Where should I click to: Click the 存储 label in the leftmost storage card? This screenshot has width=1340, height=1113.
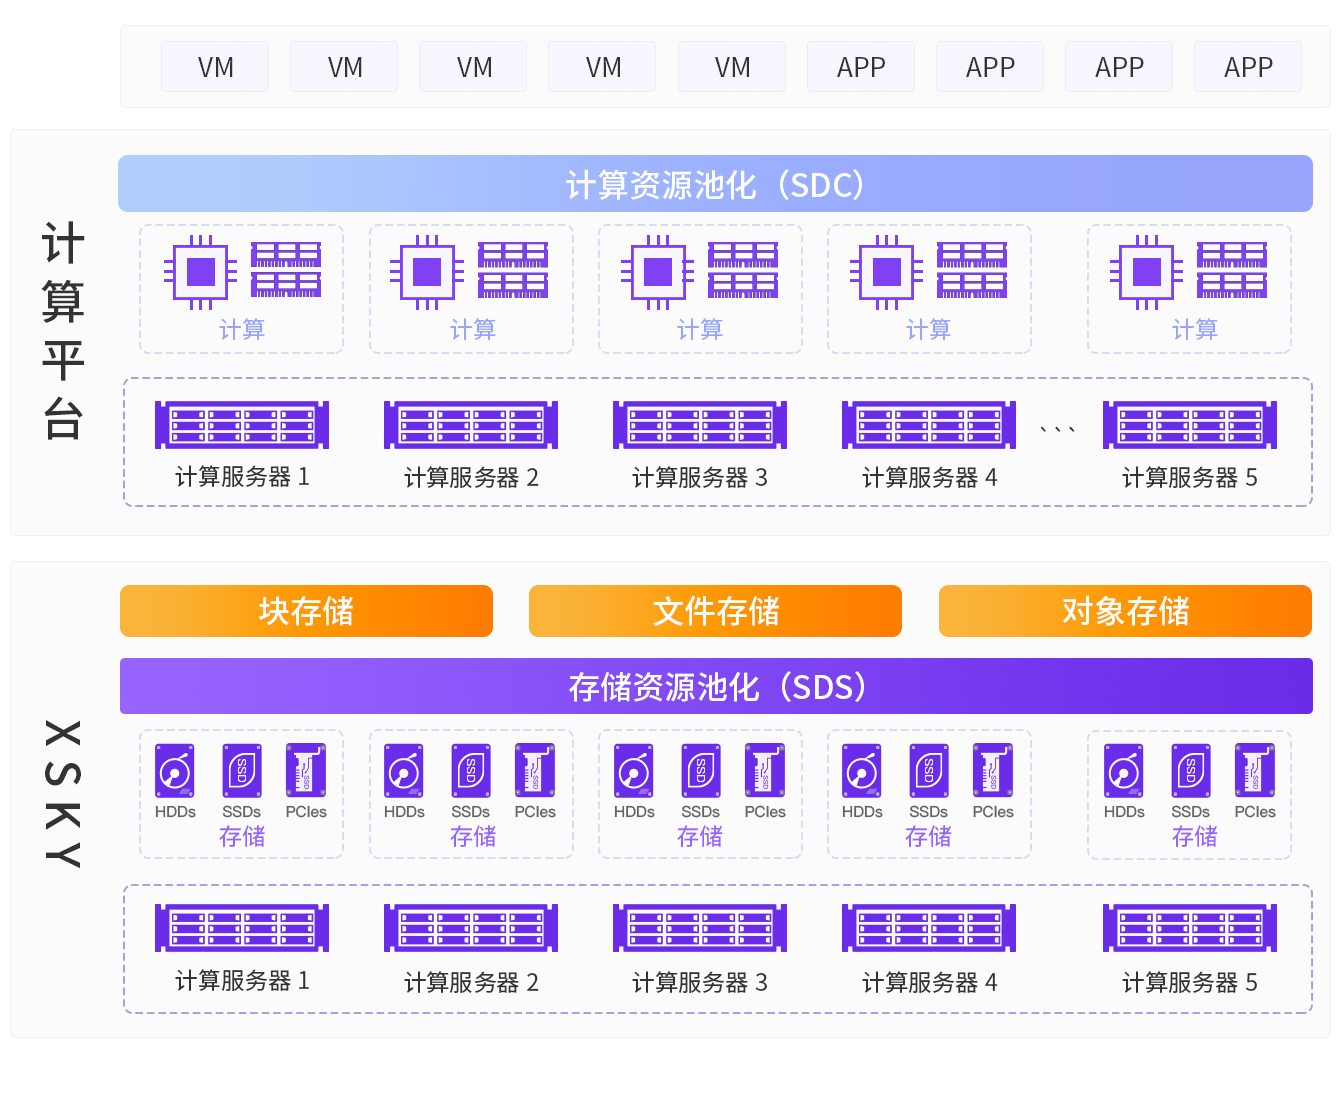(242, 837)
